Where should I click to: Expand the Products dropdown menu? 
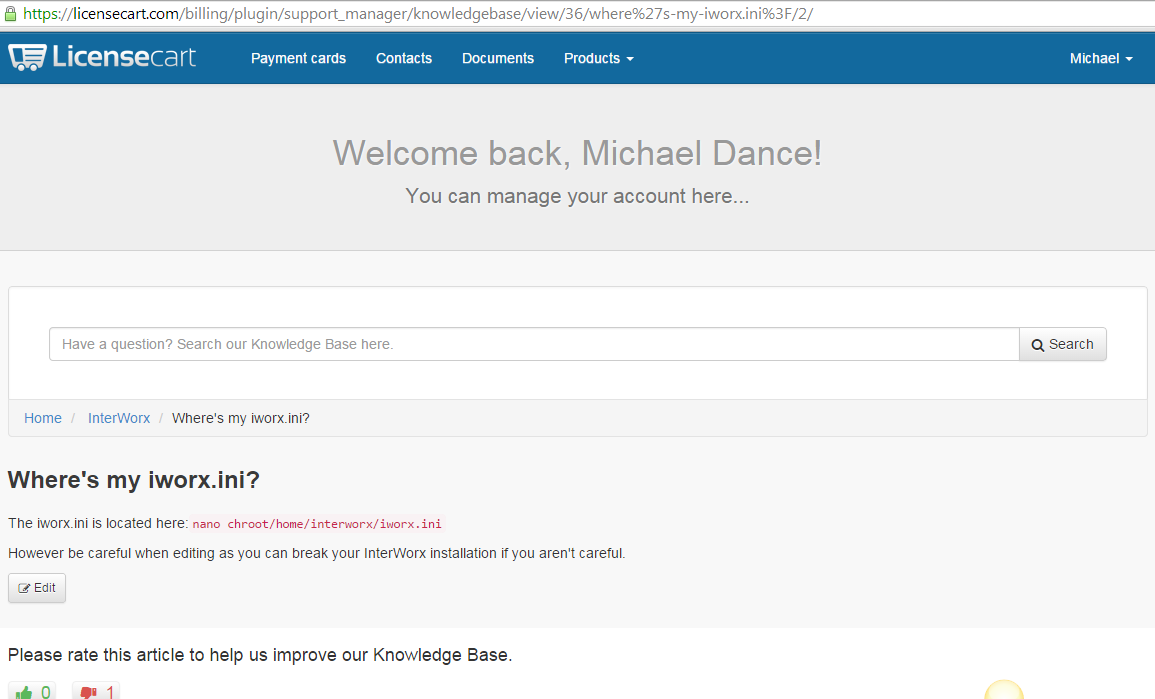point(598,58)
